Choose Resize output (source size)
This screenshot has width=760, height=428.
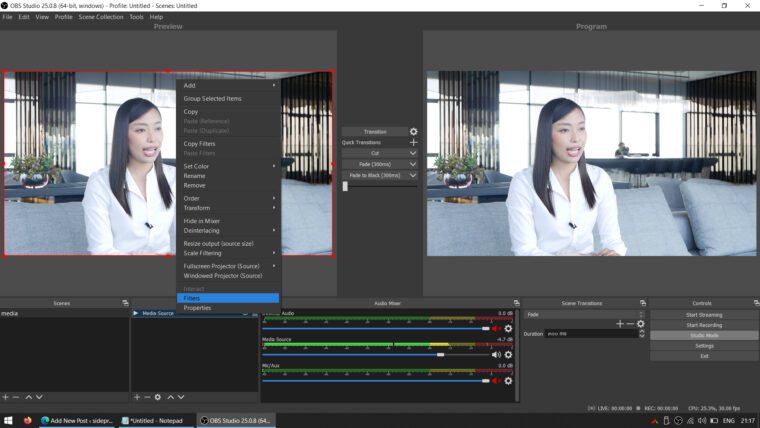pyautogui.click(x=228, y=243)
